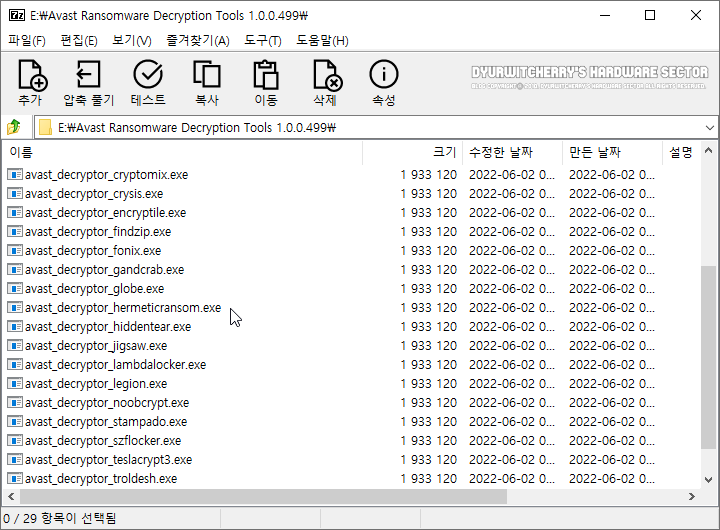Select file name avast_decryptor_legion.exe
The height and width of the screenshot is (530, 720).
[x=96, y=383]
